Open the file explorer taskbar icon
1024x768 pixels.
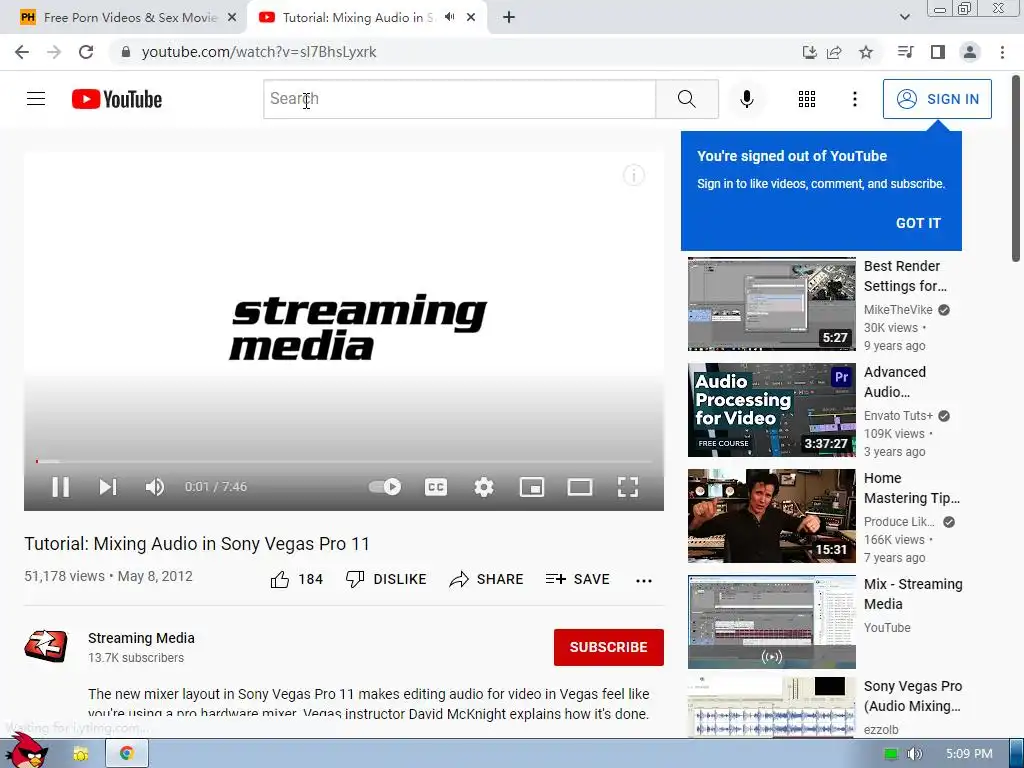coord(81,754)
